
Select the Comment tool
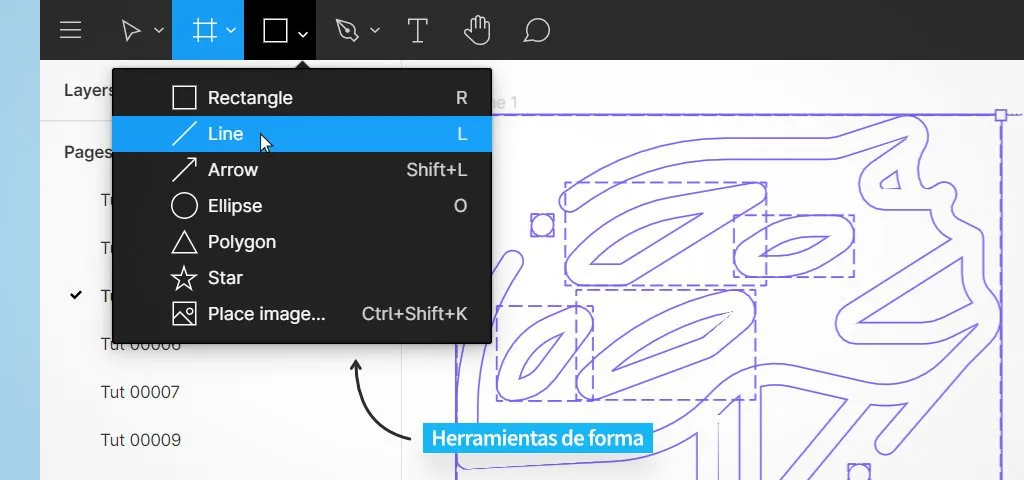point(536,30)
